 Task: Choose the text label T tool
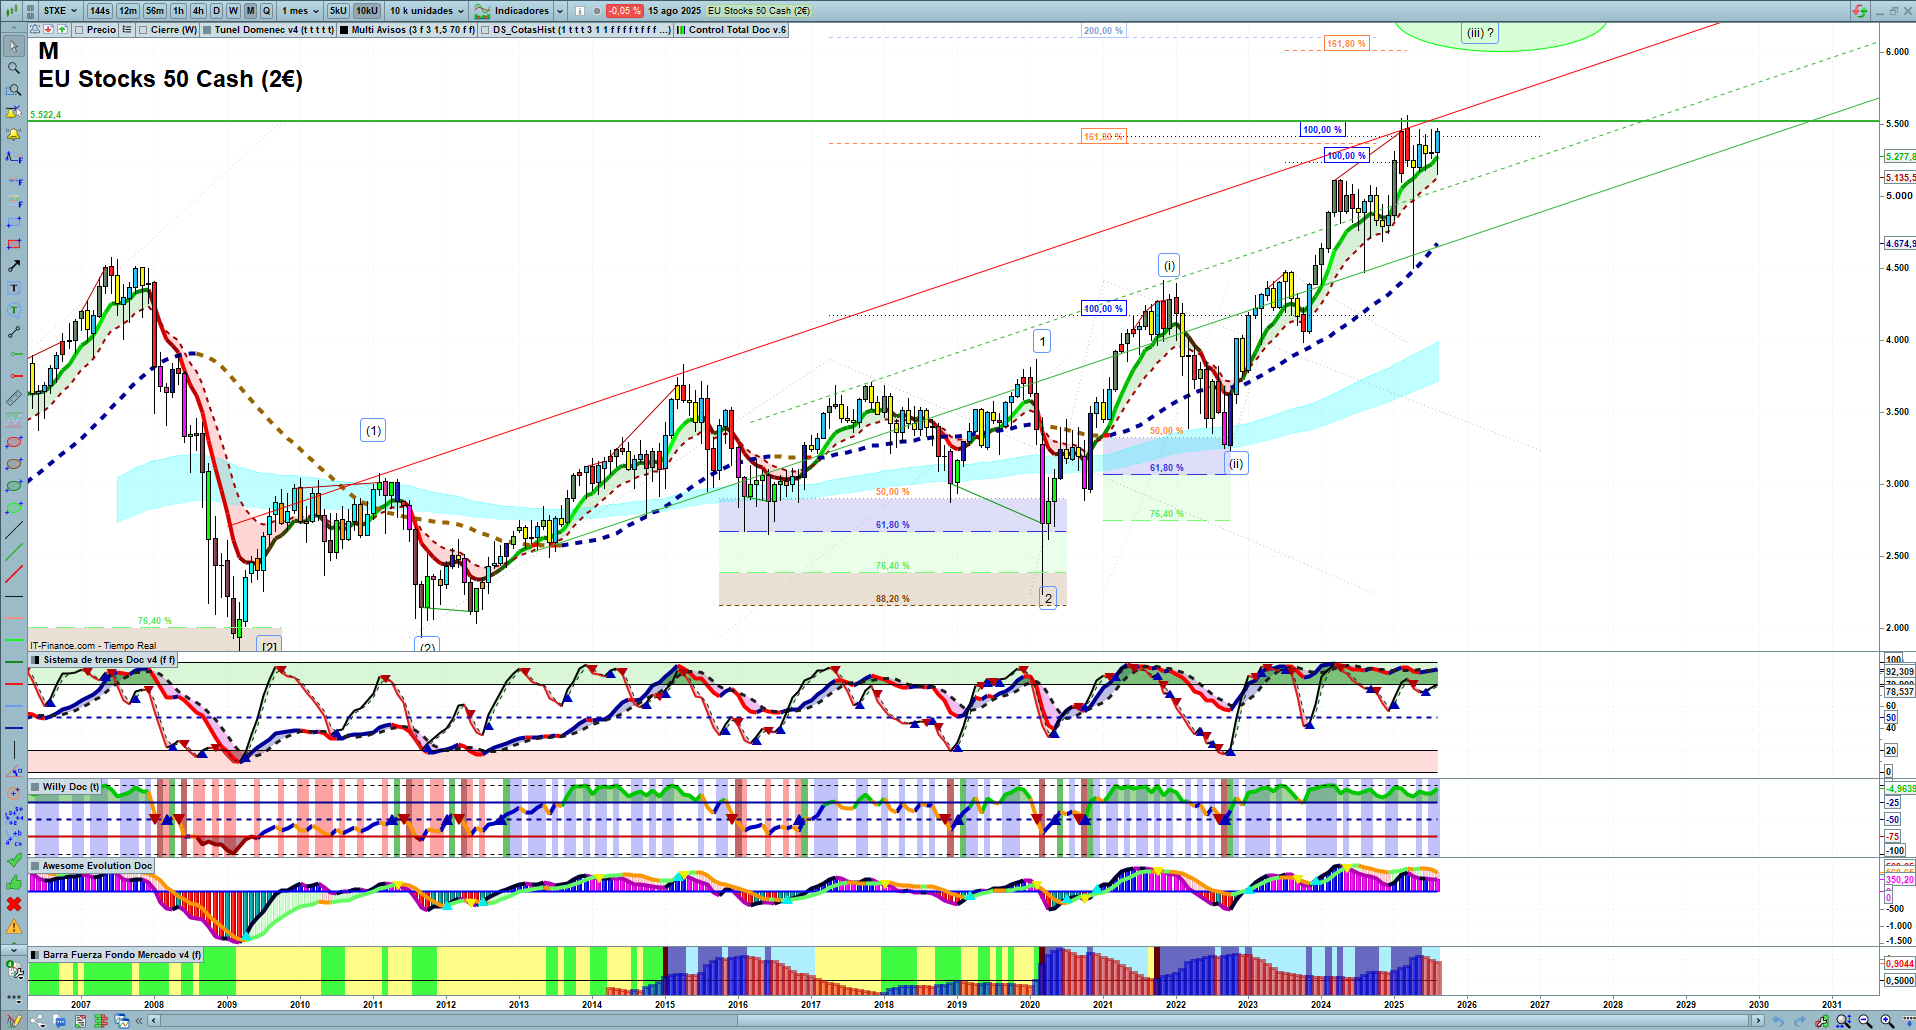14,288
